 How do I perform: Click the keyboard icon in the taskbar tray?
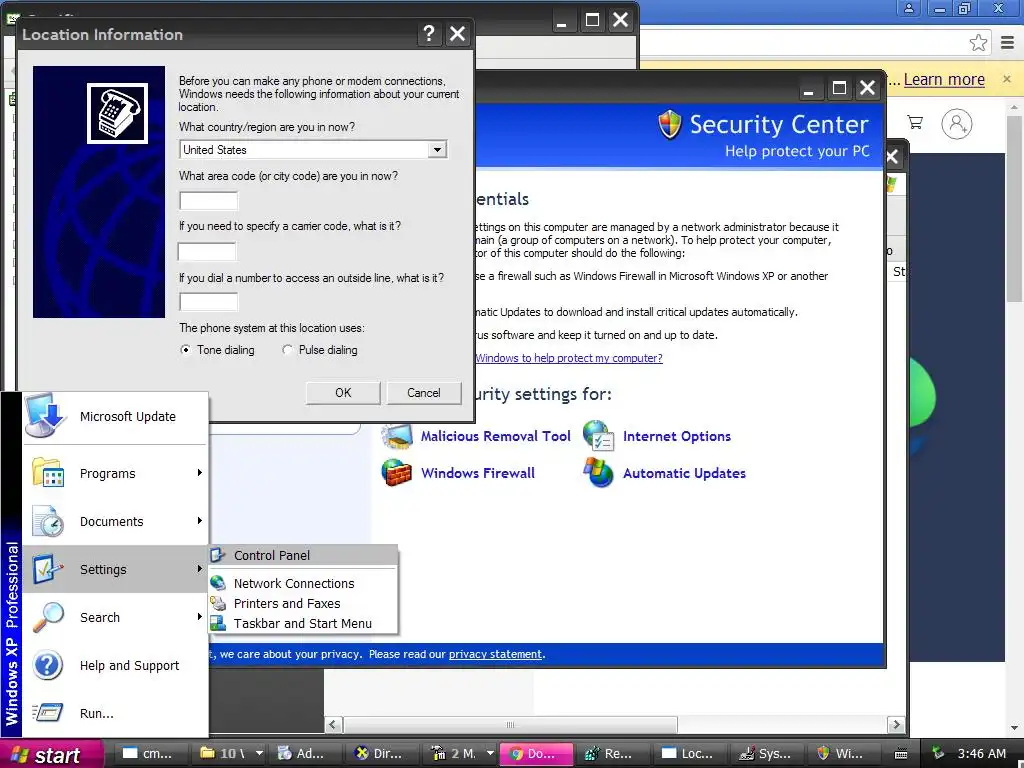coord(901,754)
